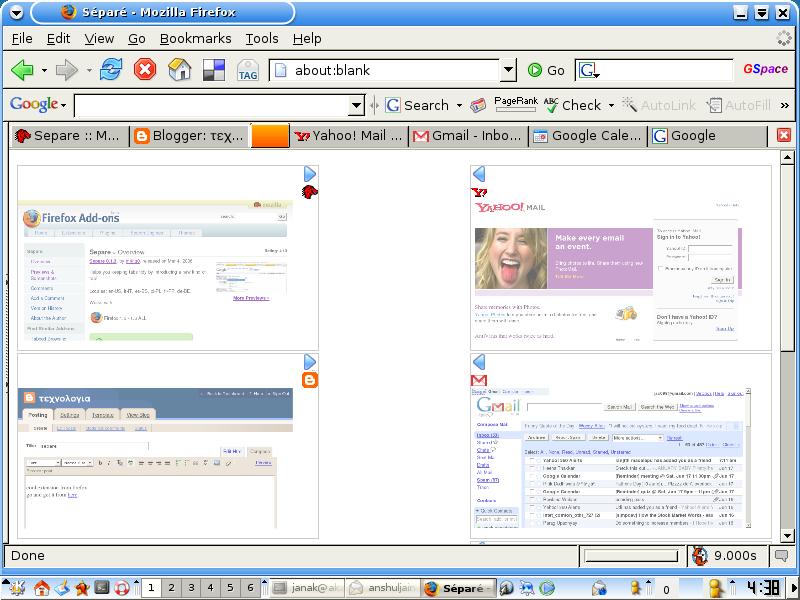Open the Edit menu
This screenshot has height=600, width=800.
click(x=58, y=39)
